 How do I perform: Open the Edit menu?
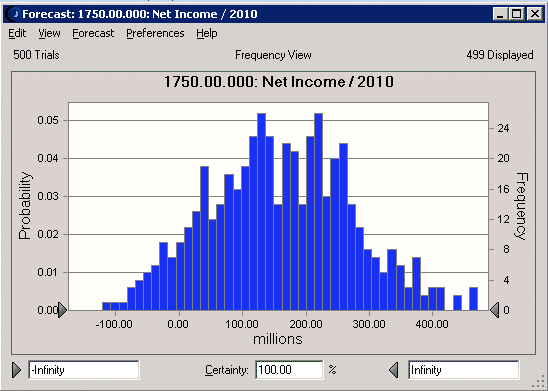coord(17,34)
